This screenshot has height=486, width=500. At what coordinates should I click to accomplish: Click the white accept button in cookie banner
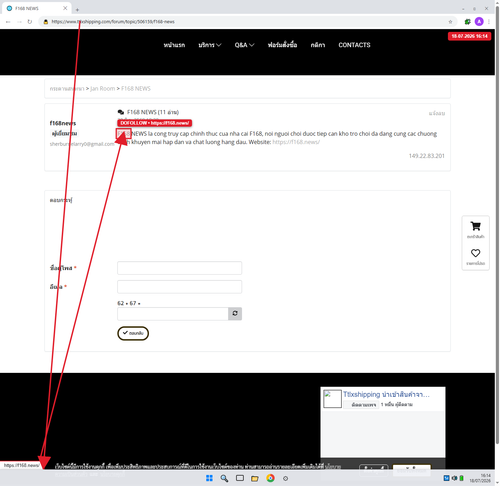click(x=412, y=469)
